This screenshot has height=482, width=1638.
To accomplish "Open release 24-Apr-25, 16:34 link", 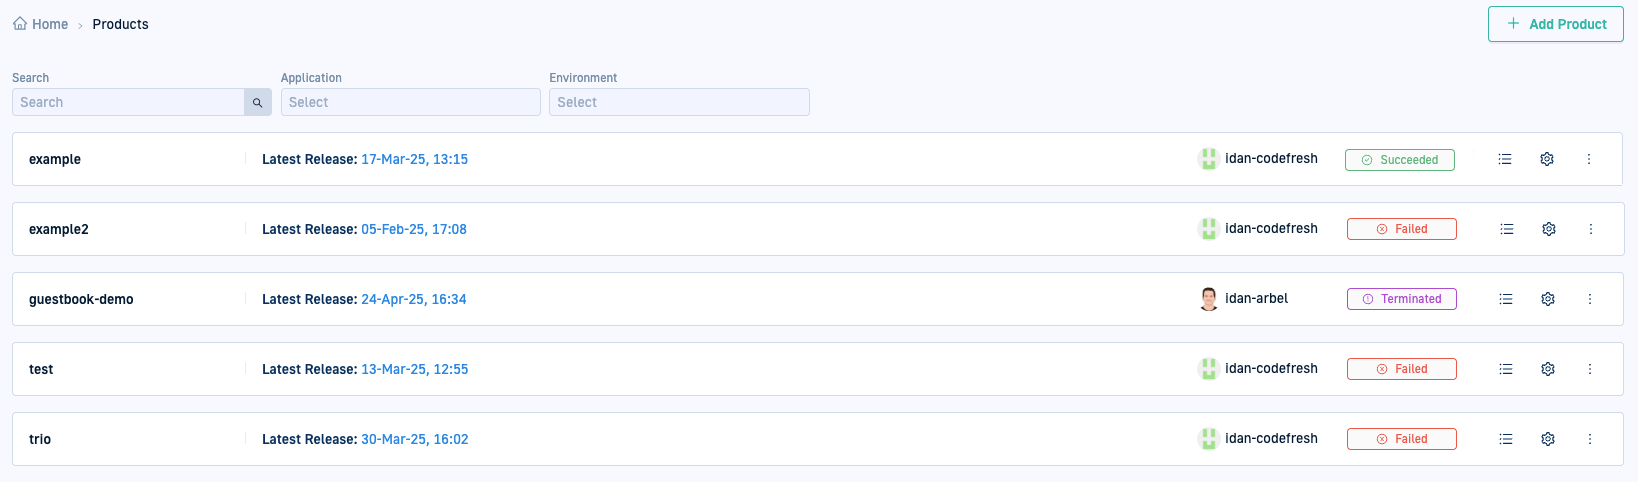I will (413, 299).
